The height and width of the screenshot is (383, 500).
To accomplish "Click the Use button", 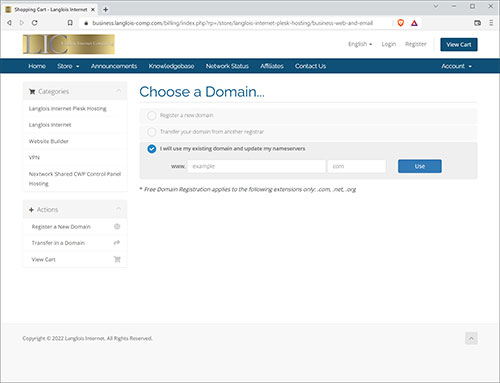I will (x=420, y=166).
